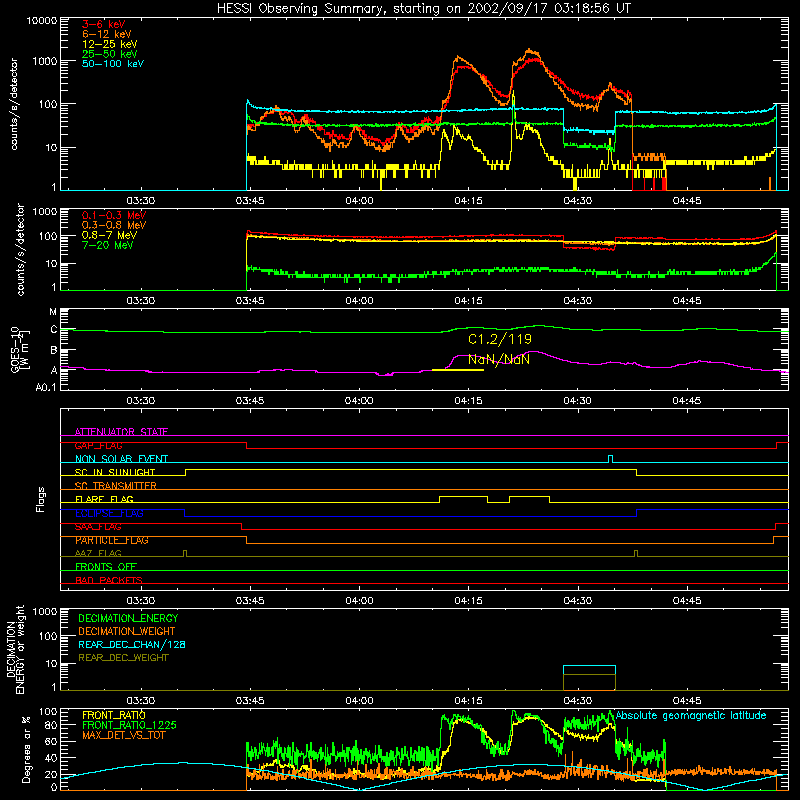This screenshot has width=800, height=800.
Task: Click the 0.1-0.3 MeV legend entry
Action: (114, 215)
